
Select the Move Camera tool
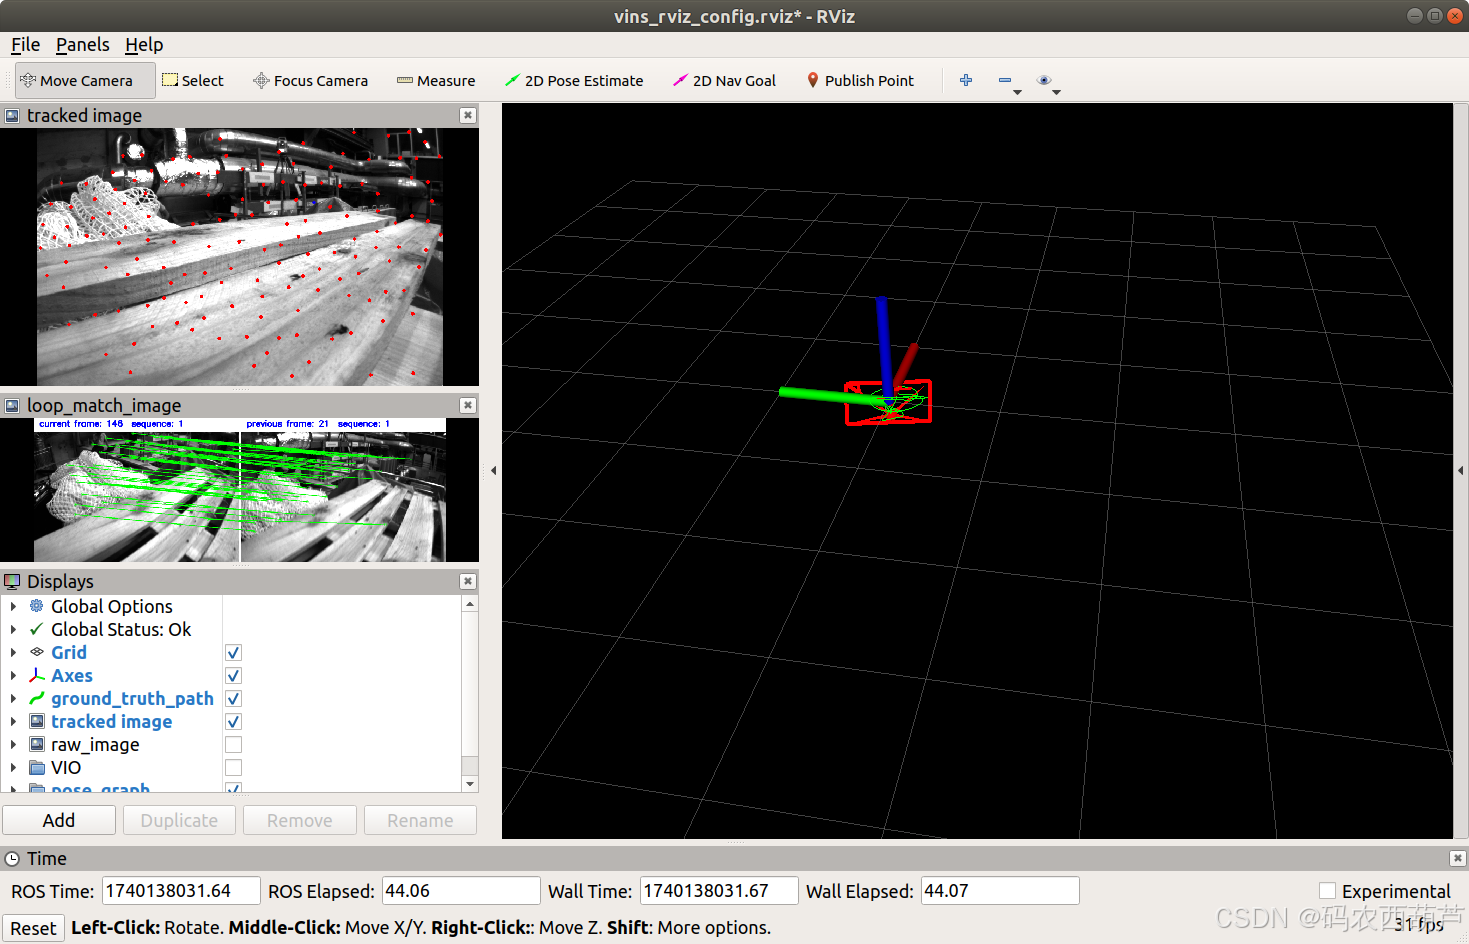(84, 80)
